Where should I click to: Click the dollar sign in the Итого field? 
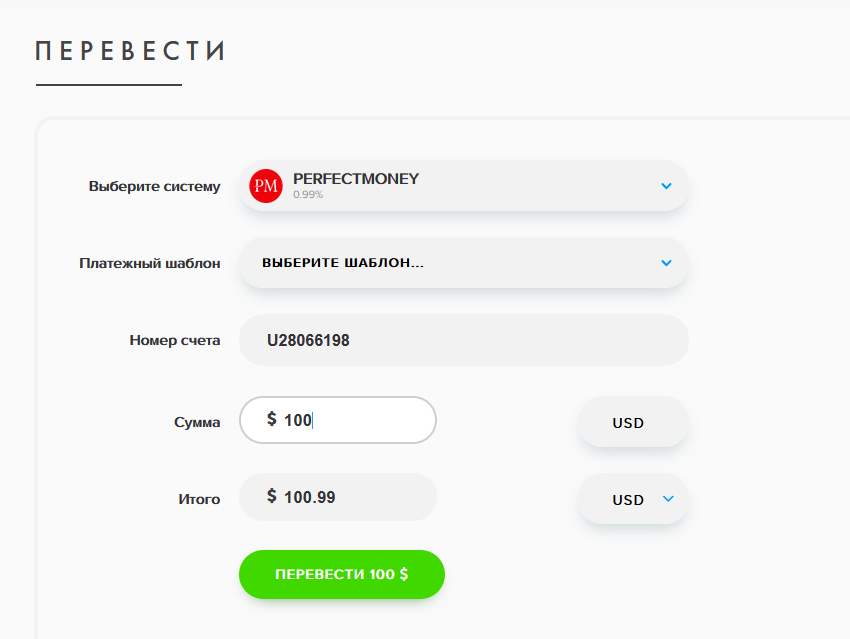tap(272, 496)
